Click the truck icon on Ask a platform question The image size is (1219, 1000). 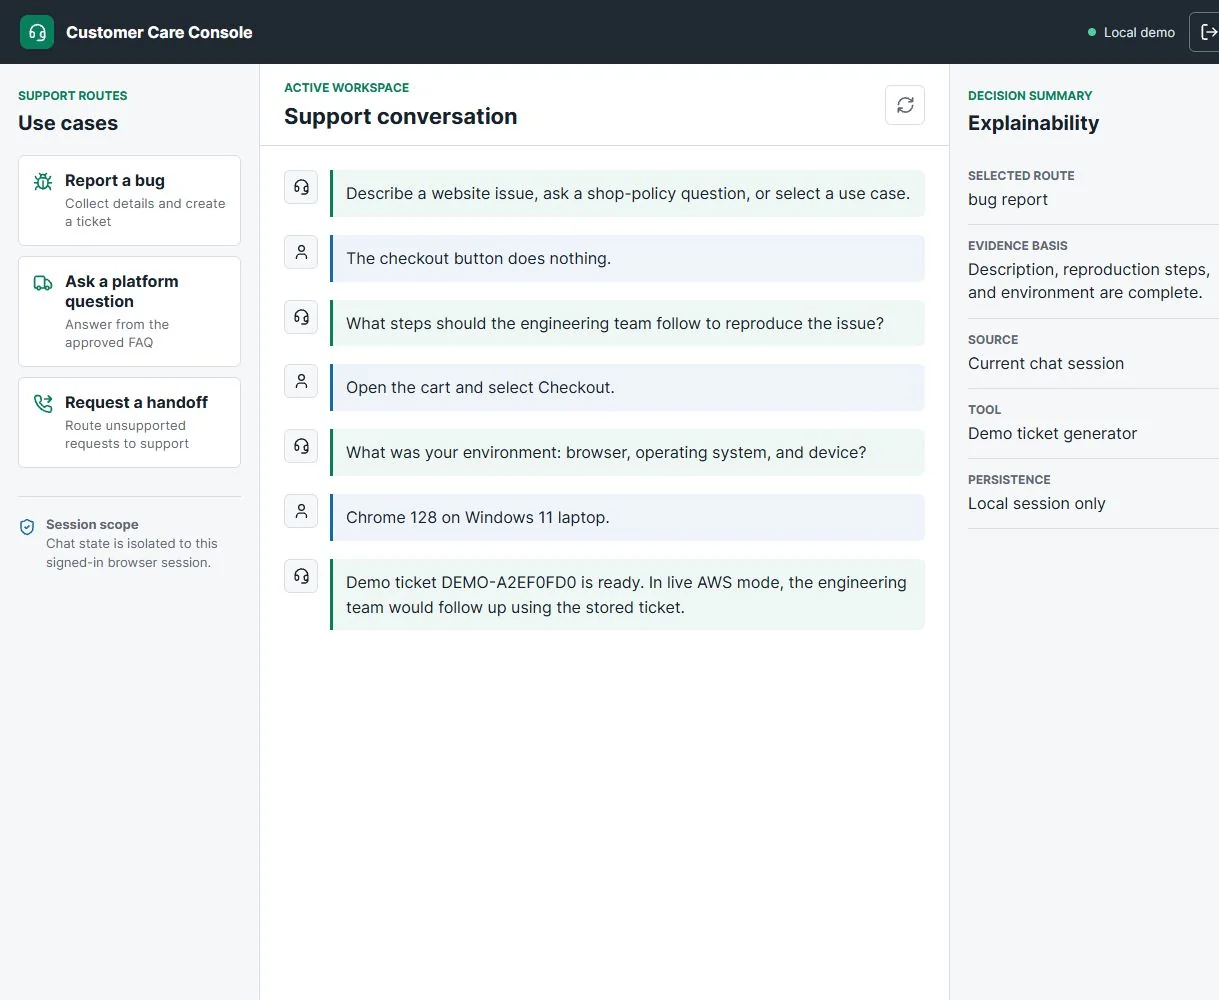pos(43,283)
